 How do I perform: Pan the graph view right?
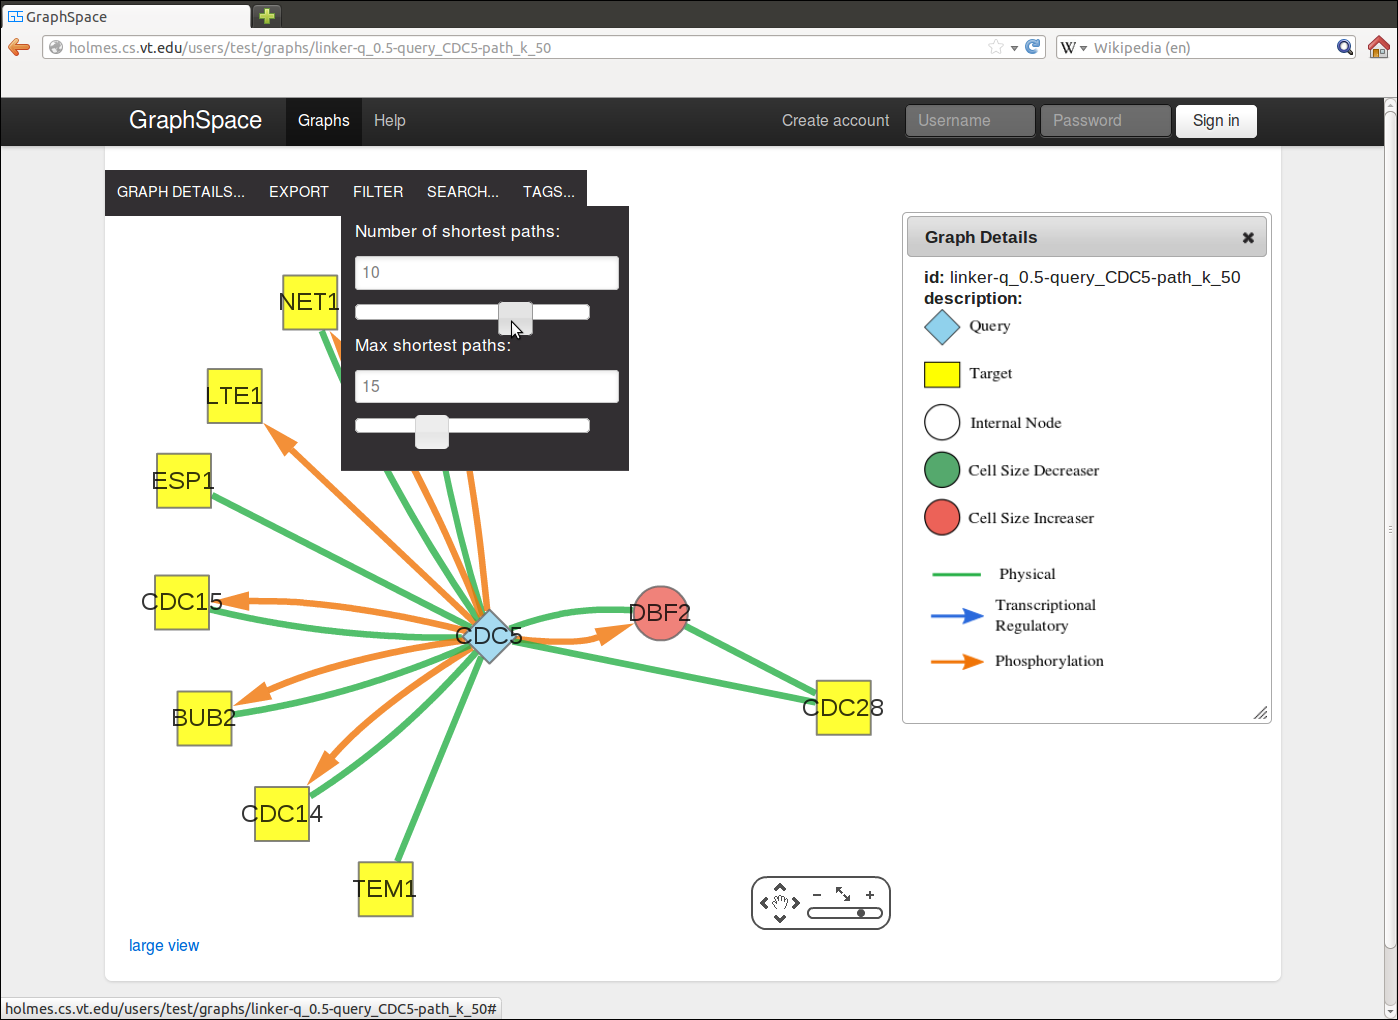click(796, 903)
